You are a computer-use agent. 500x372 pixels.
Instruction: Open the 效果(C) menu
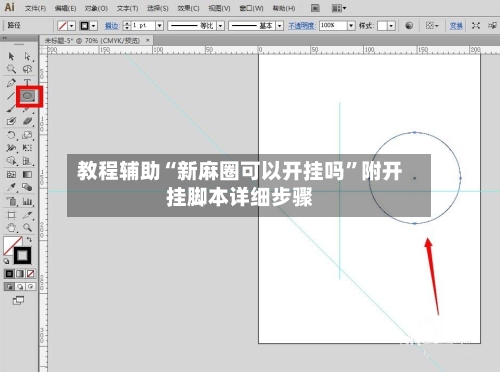click(188, 8)
